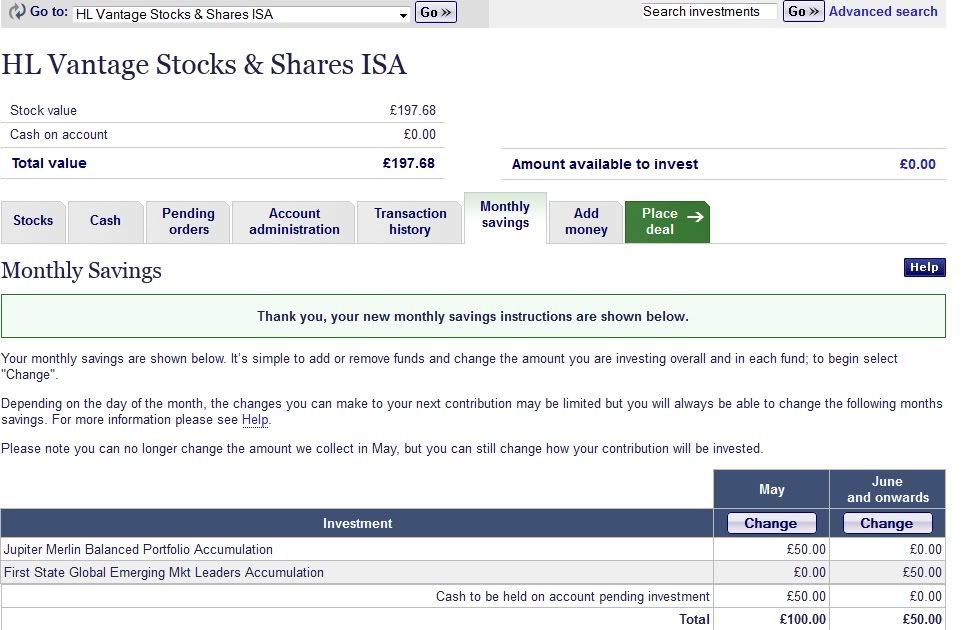Switch to the Cash tab
Viewport: 965px width, 630px height.
(105, 221)
